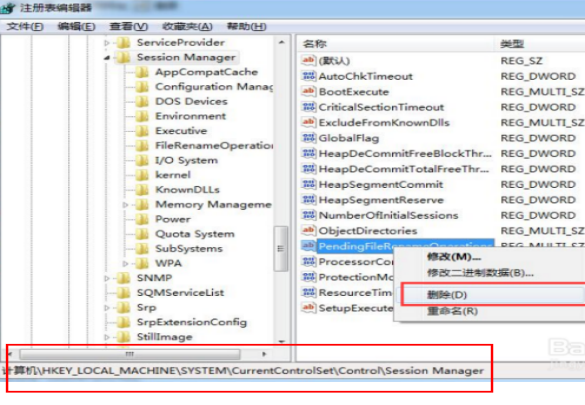Viewport: 585px width, 405px height.
Task: Expand the ServiceProvider tree node
Action: pos(107,43)
